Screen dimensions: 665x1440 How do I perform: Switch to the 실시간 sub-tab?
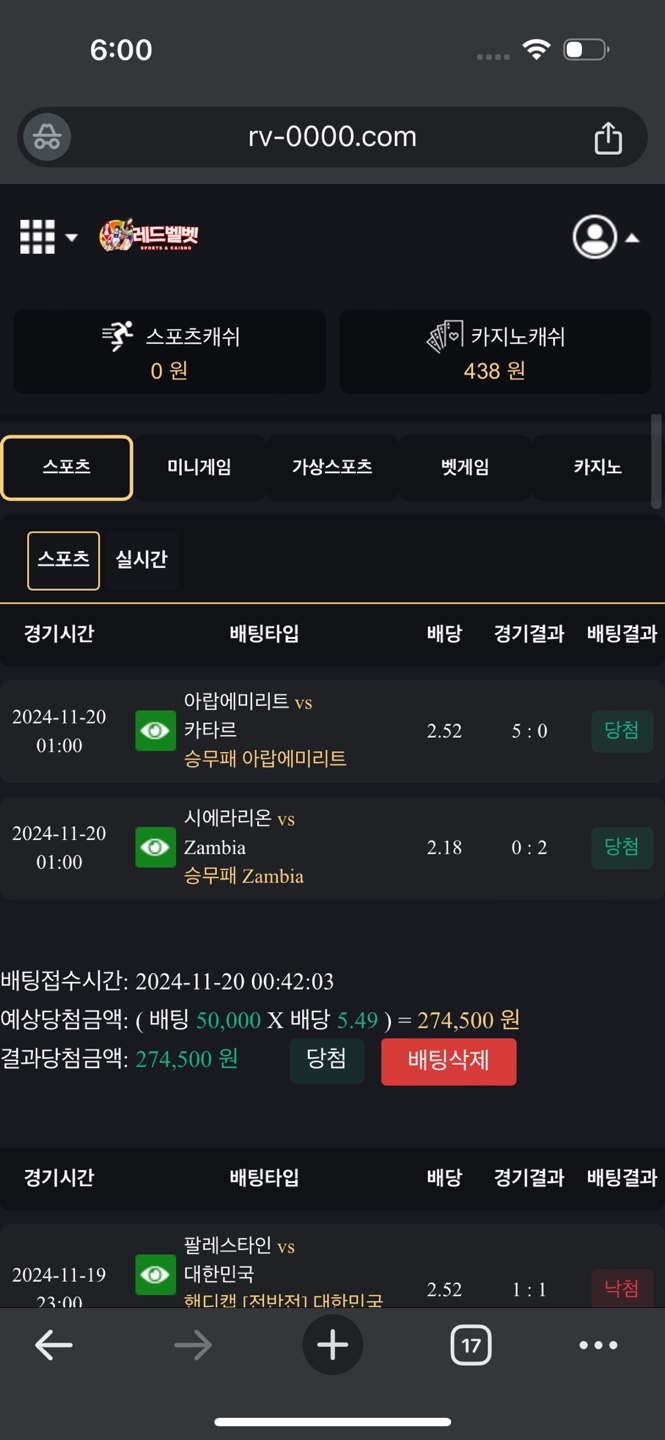point(141,560)
